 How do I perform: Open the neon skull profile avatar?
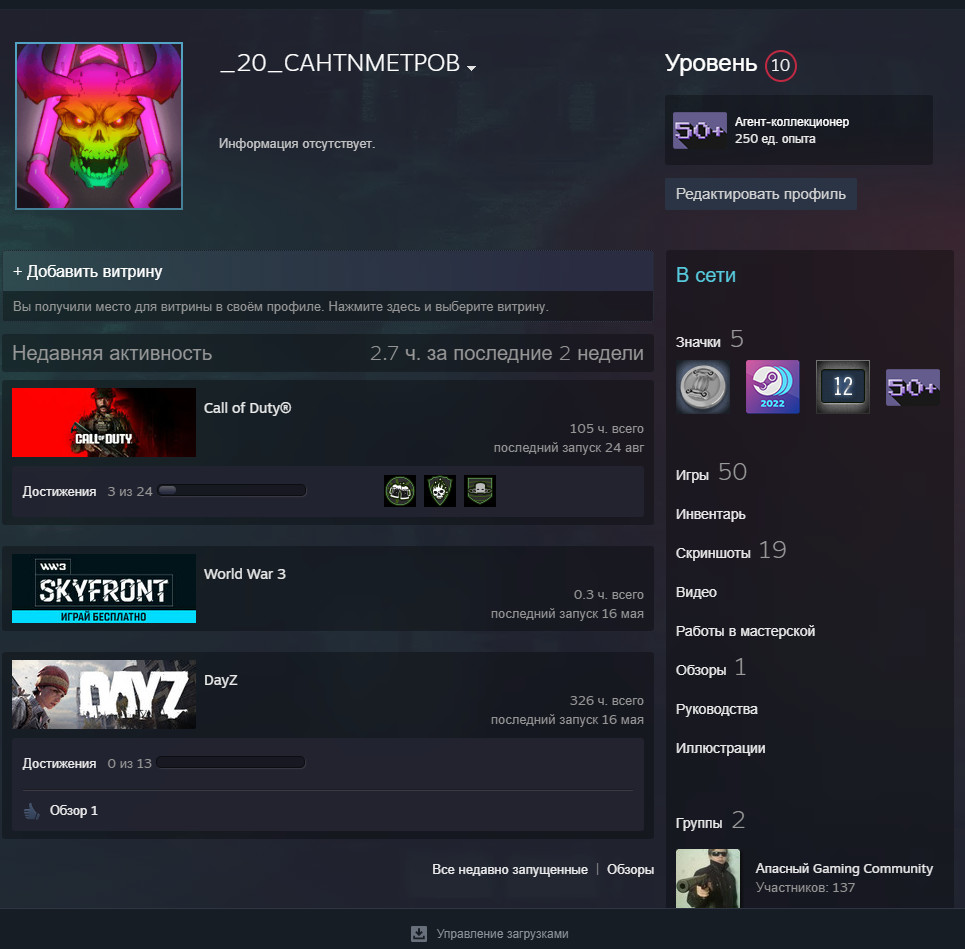[99, 126]
